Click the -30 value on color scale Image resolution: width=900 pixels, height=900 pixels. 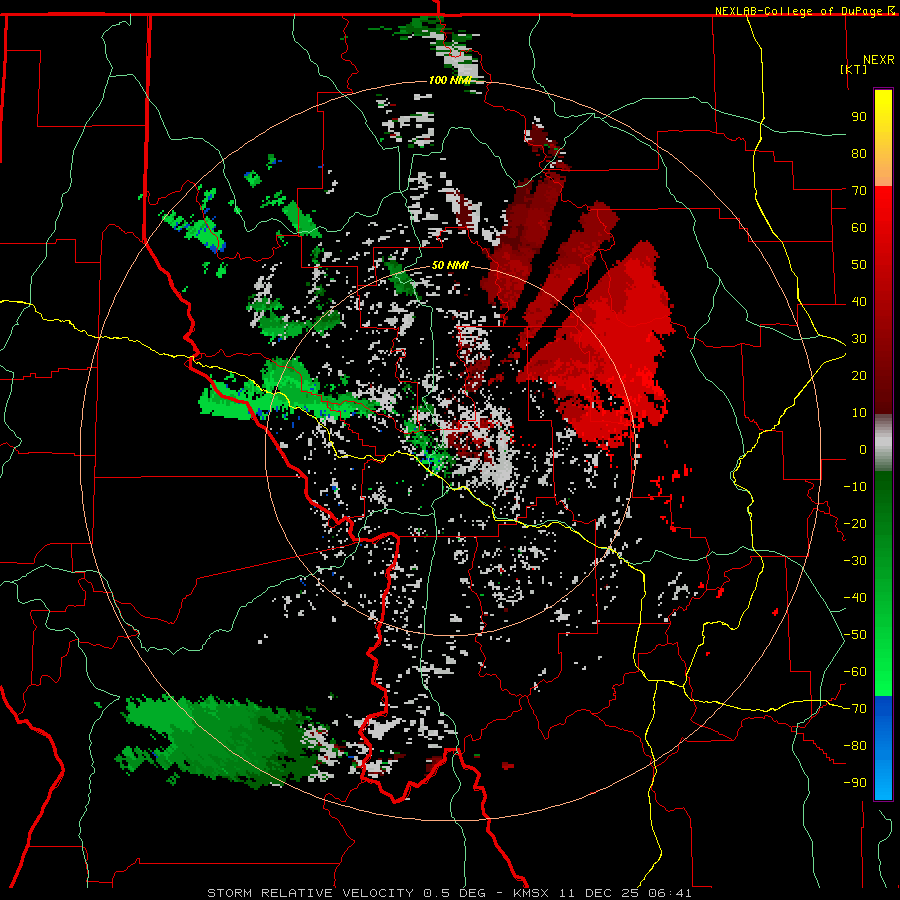pos(855,561)
